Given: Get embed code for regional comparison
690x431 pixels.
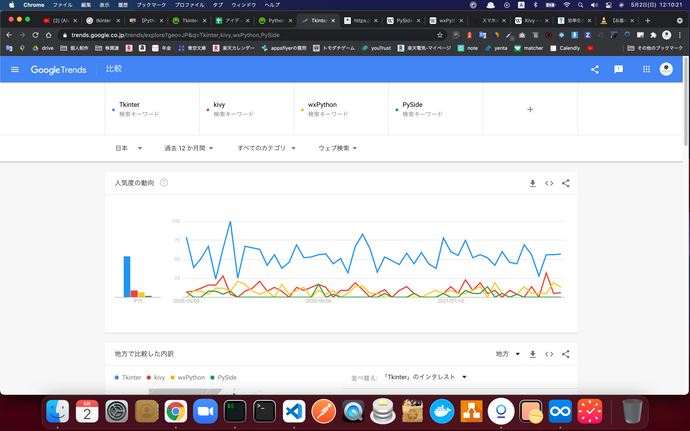Looking at the screenshot, I should [x=549, y=354].
